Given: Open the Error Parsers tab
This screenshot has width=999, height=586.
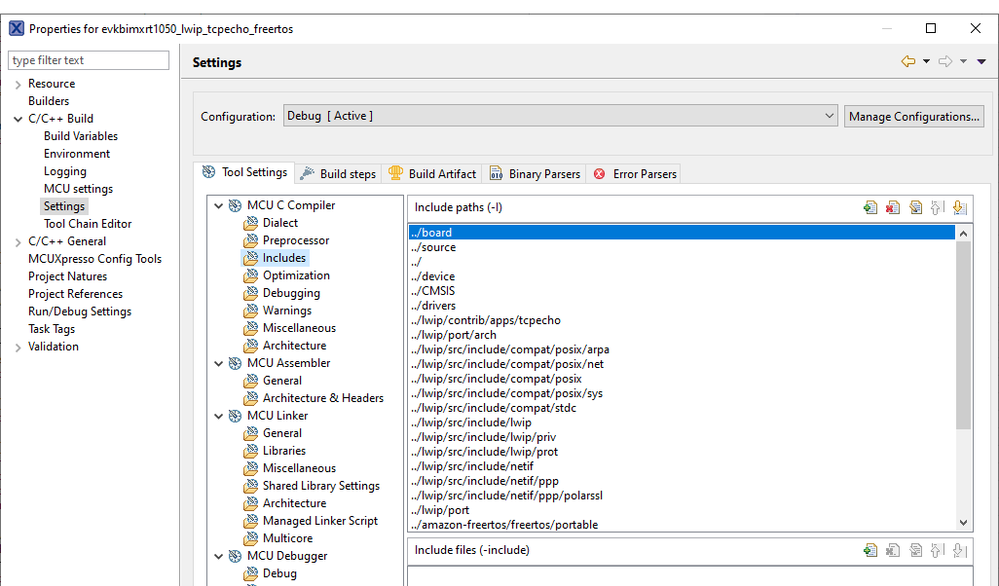Looking at the screenshot, I should (x=635, y=174).
